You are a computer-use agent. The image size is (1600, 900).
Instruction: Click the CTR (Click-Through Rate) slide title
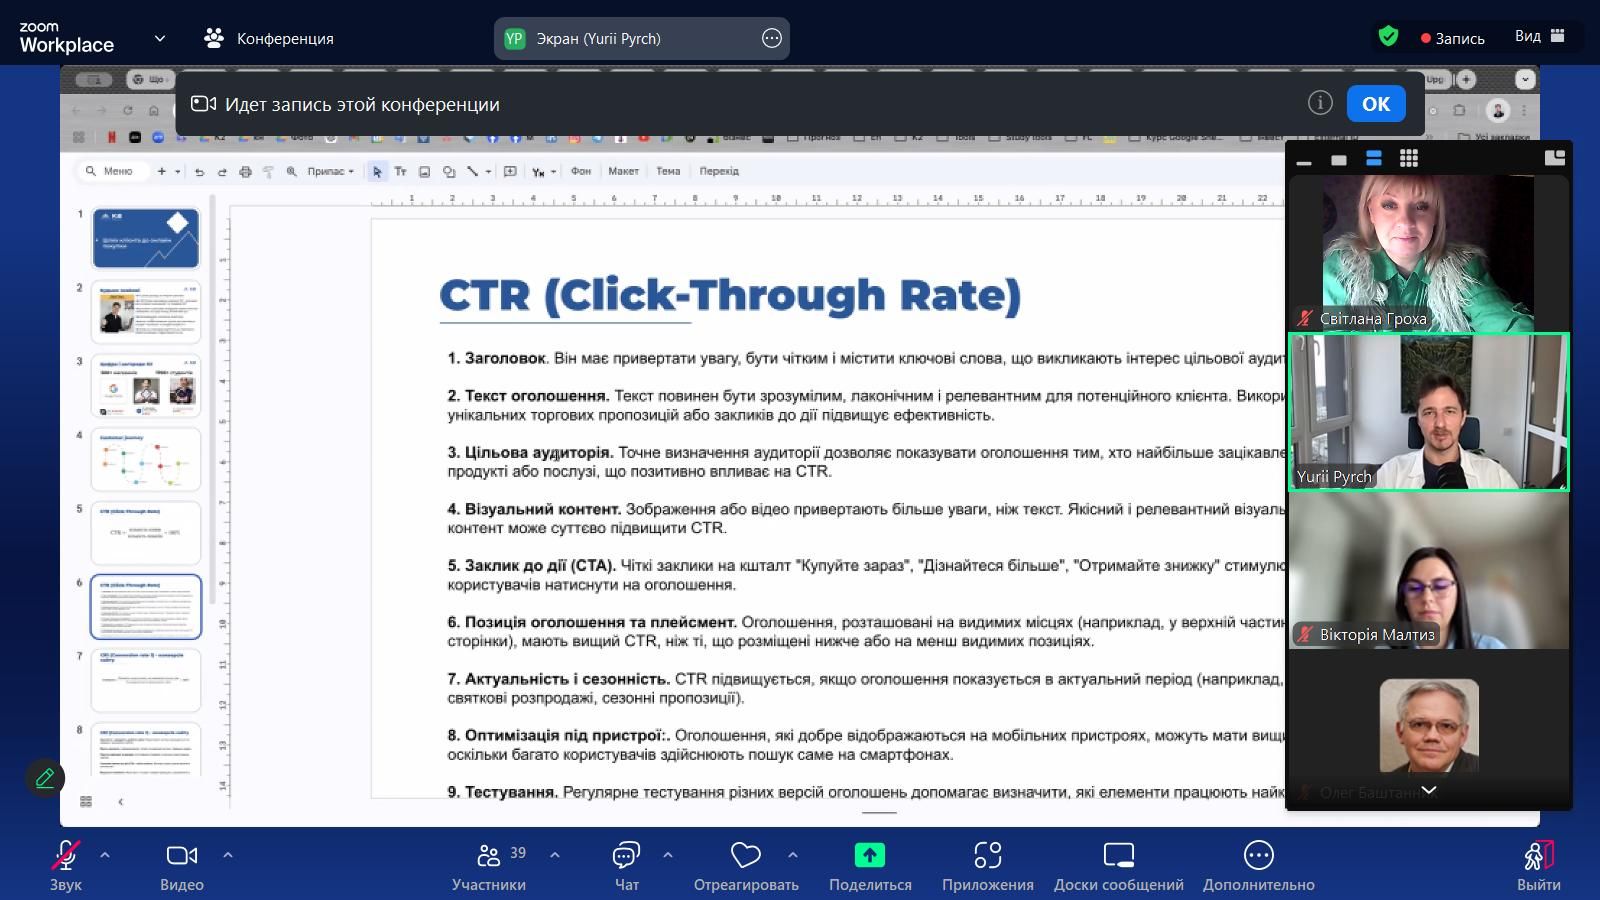pos(730,295)
